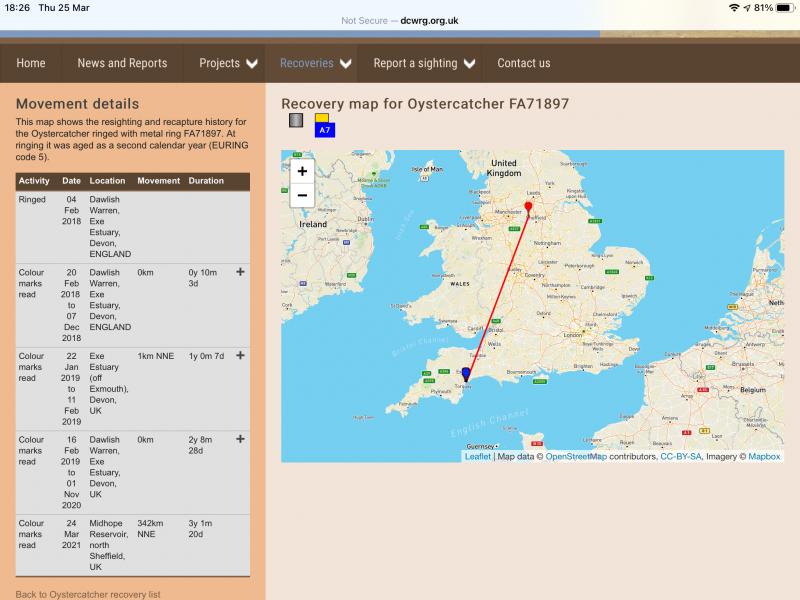Click the red marker near Sheffield
This screenshot has width=800, height=600.
pos(528,206)
